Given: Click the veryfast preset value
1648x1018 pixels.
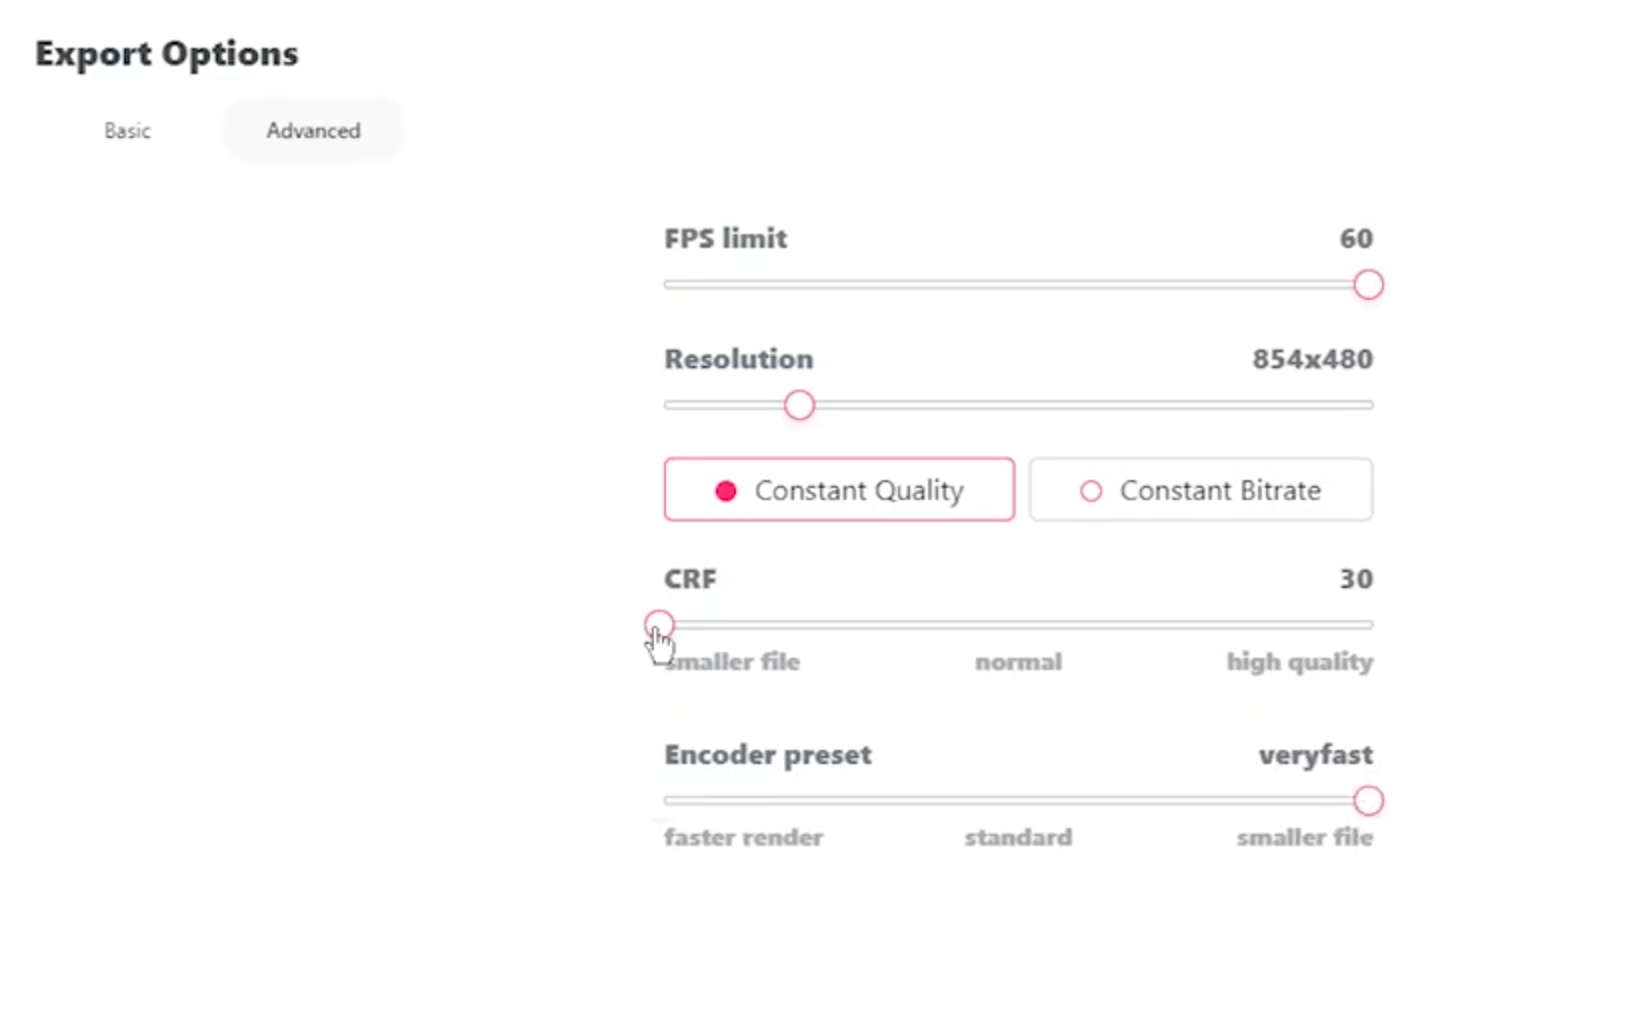Looking at the screenshot, I should (1316, 755).
